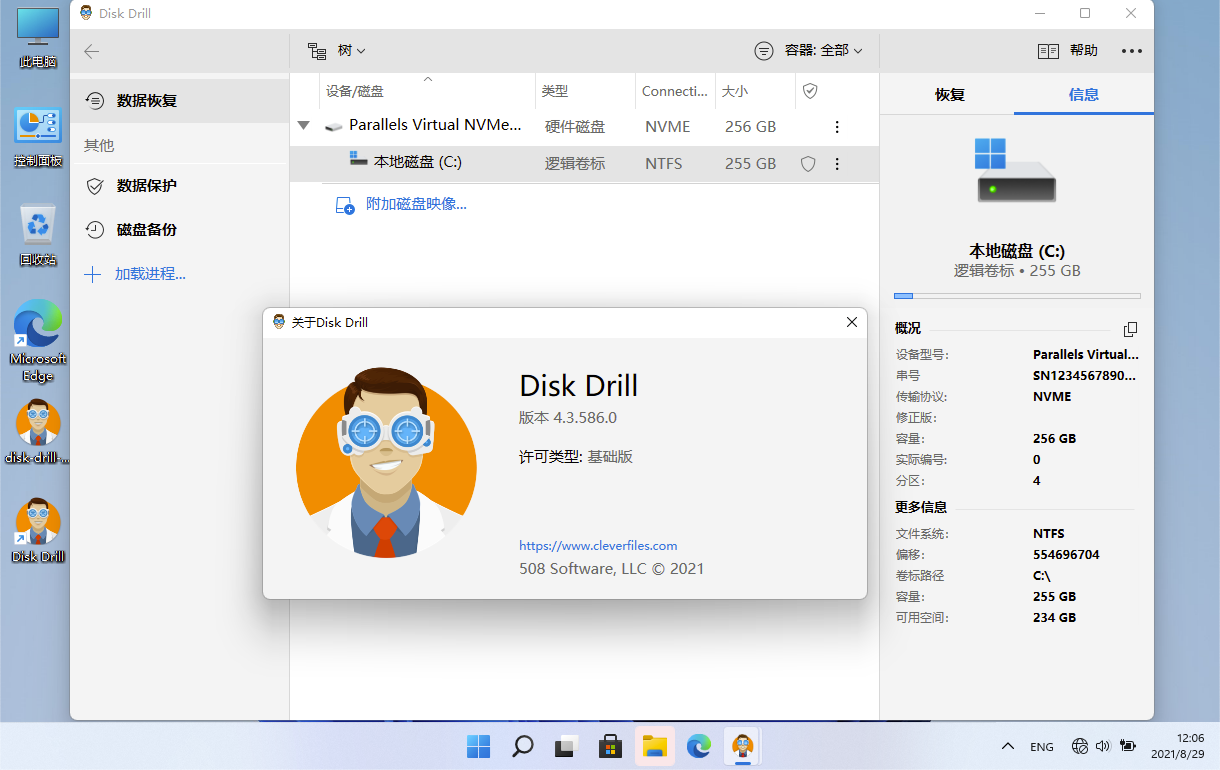
Task: Copy overview info with the copy icon
Action: [1130, 329]
